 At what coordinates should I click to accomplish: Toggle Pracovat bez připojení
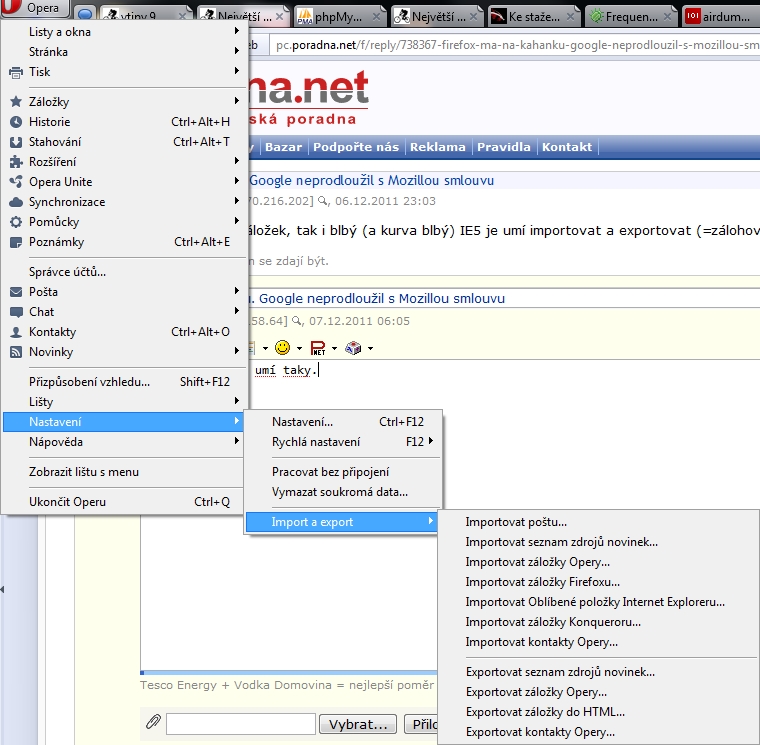tap(343, 472)
